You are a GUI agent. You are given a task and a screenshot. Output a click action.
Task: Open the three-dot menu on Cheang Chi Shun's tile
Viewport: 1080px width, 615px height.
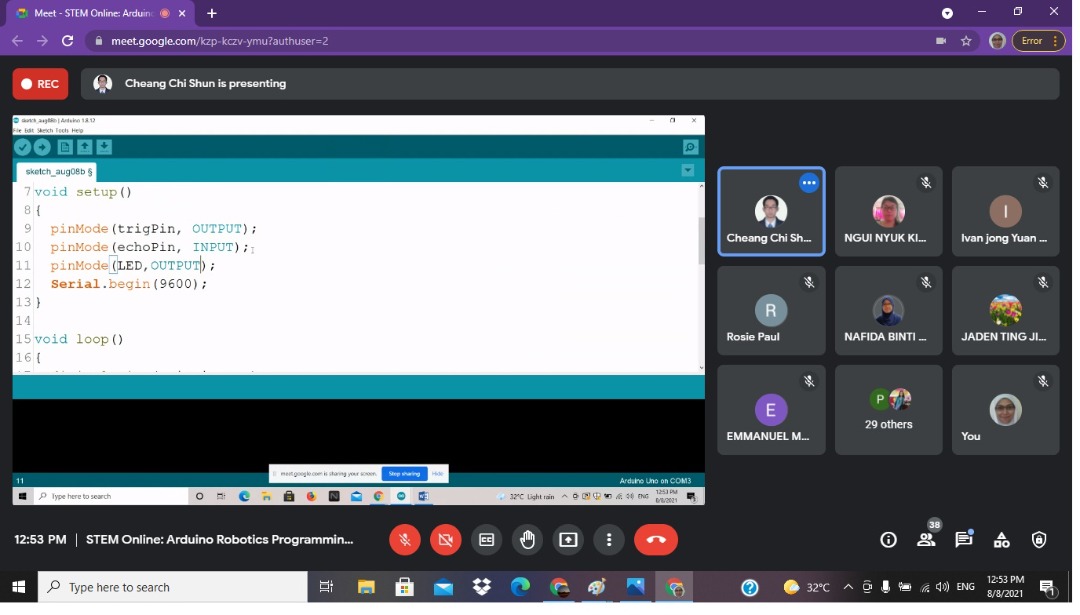pos(809,182)
